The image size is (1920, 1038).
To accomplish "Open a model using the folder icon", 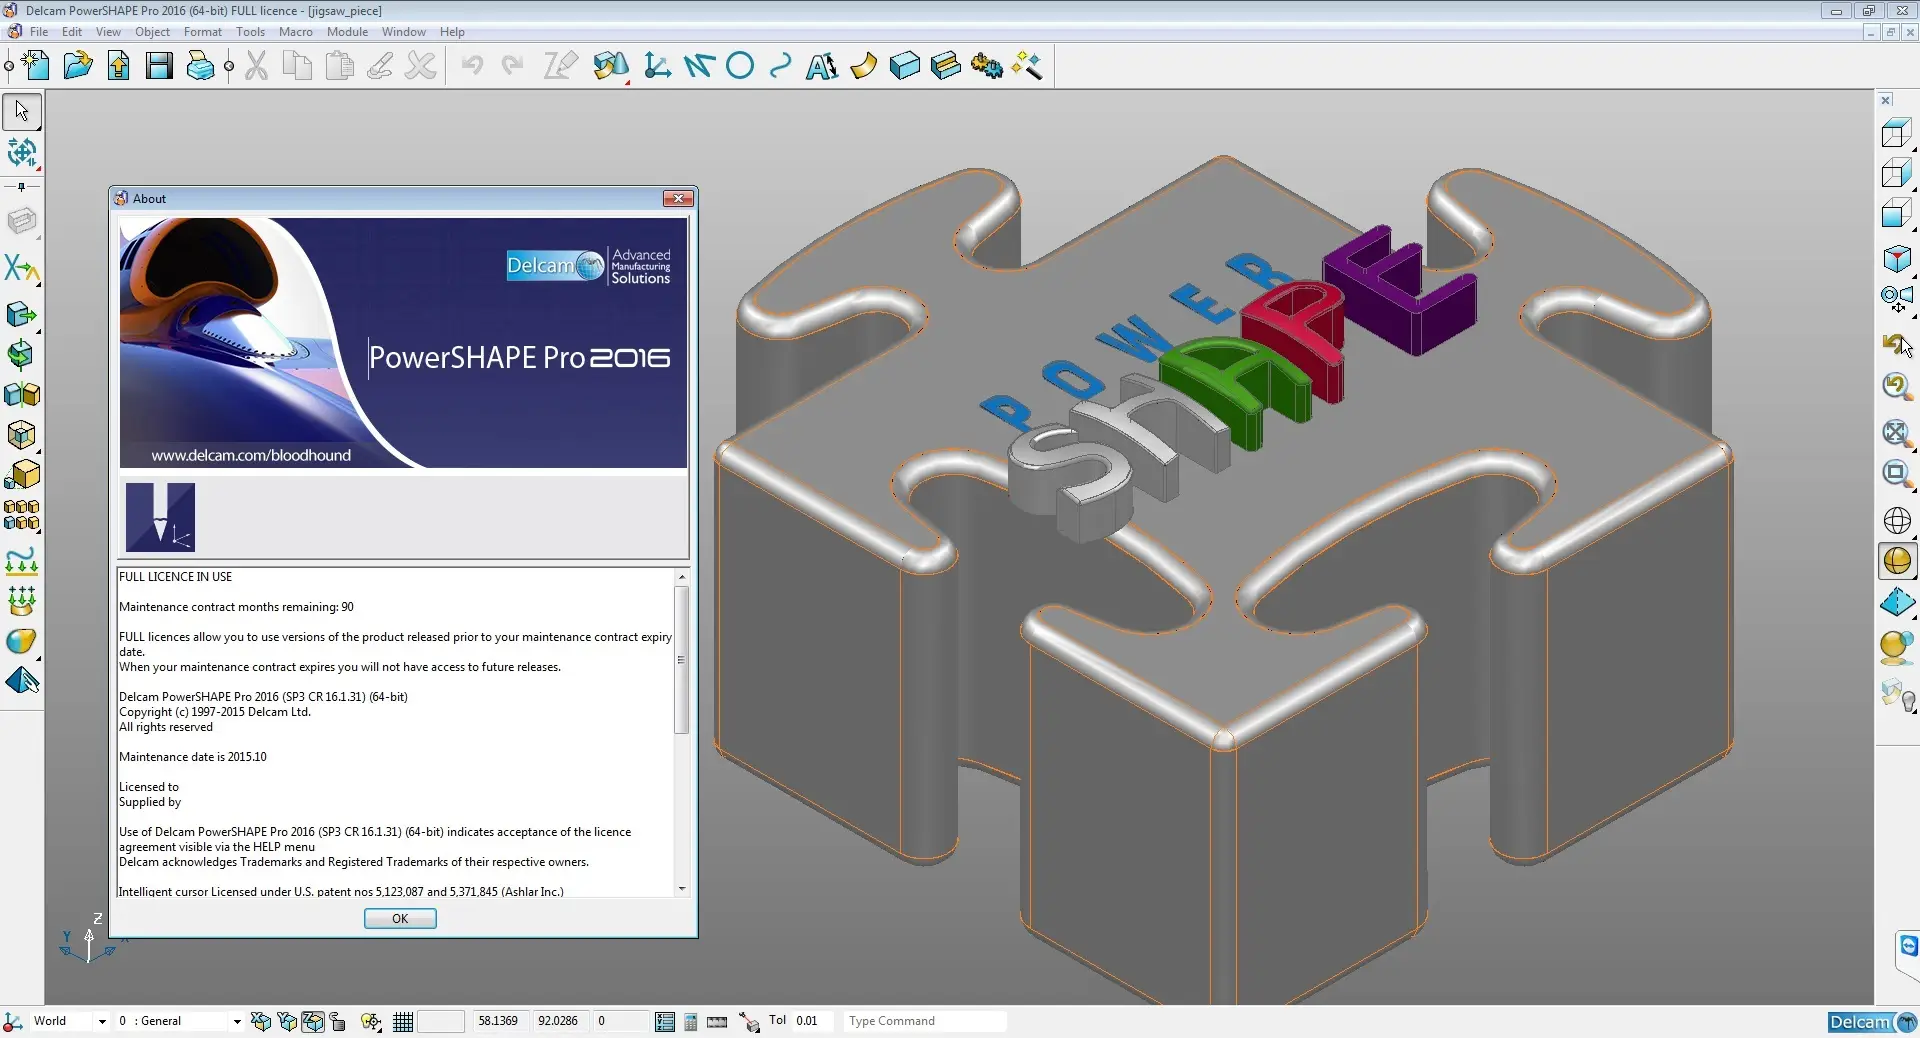I will coord(78,67).
